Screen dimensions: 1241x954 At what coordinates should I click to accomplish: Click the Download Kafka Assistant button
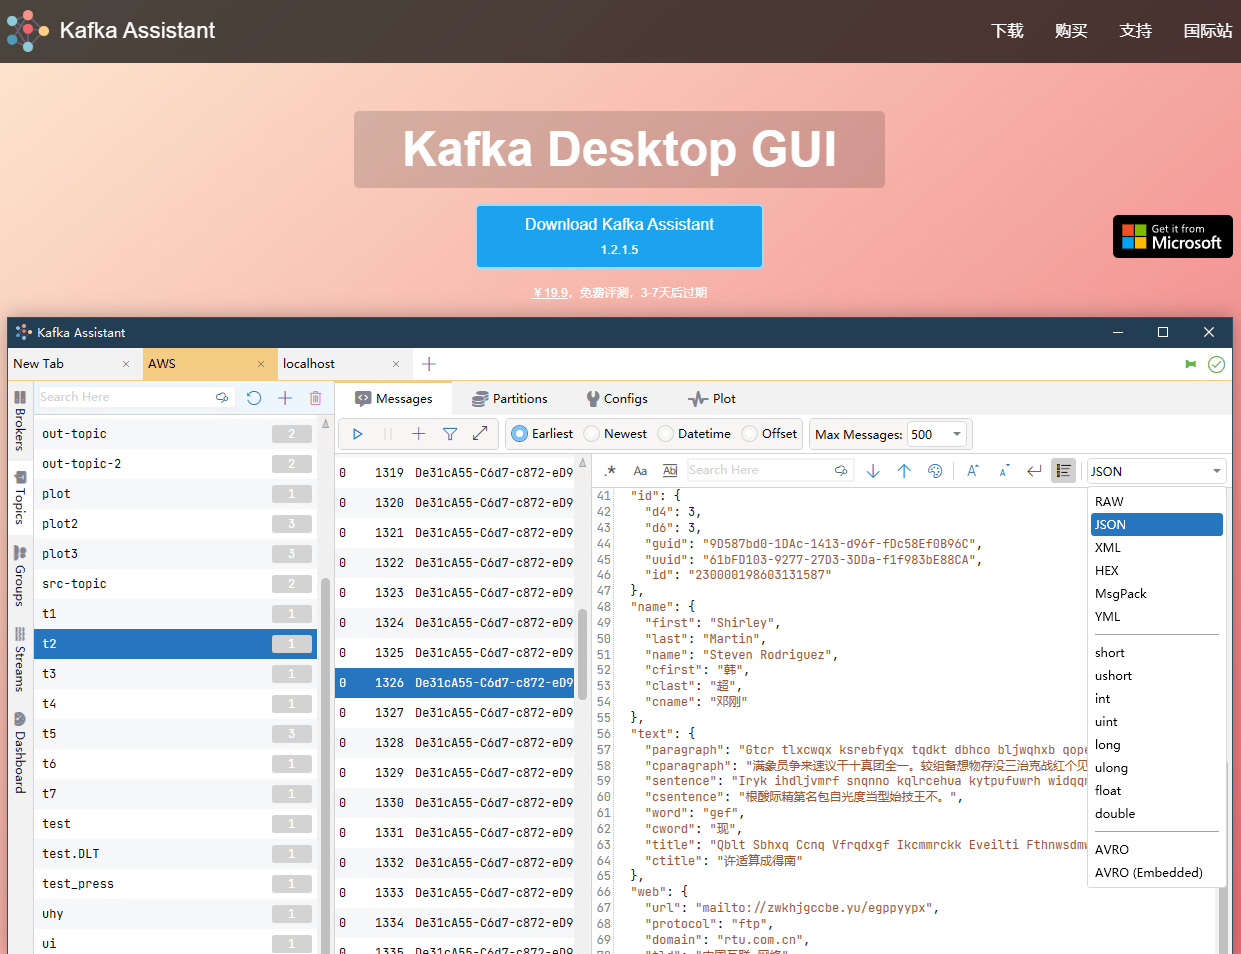click(x=619, y=236)
